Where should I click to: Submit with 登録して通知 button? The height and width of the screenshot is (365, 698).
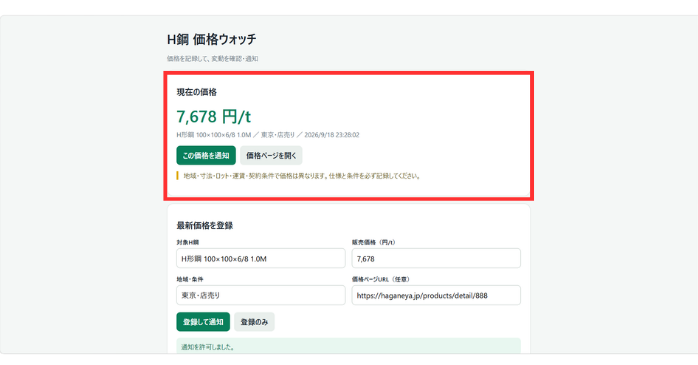tap(203, 322)
